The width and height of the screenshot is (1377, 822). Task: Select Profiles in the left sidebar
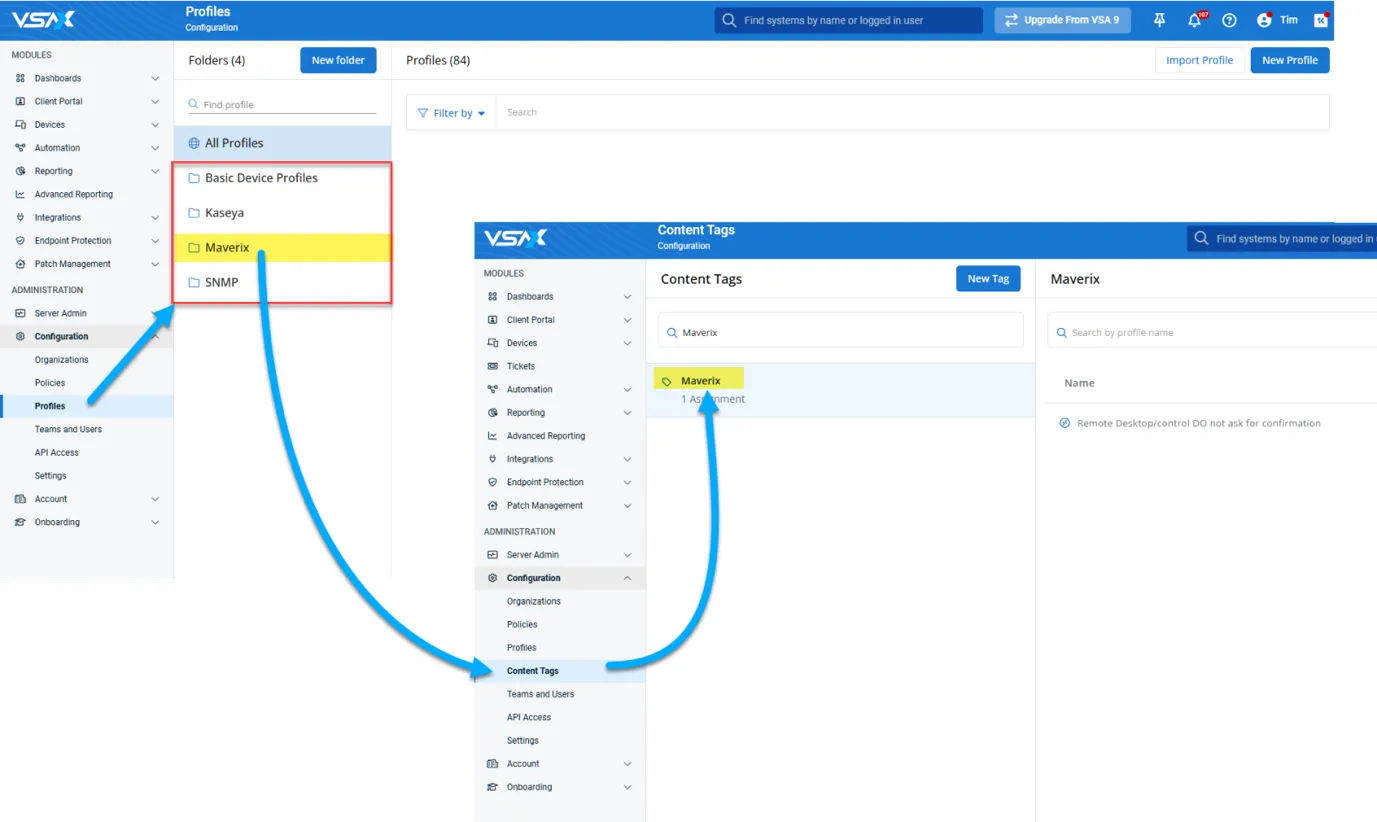point(50,406)
